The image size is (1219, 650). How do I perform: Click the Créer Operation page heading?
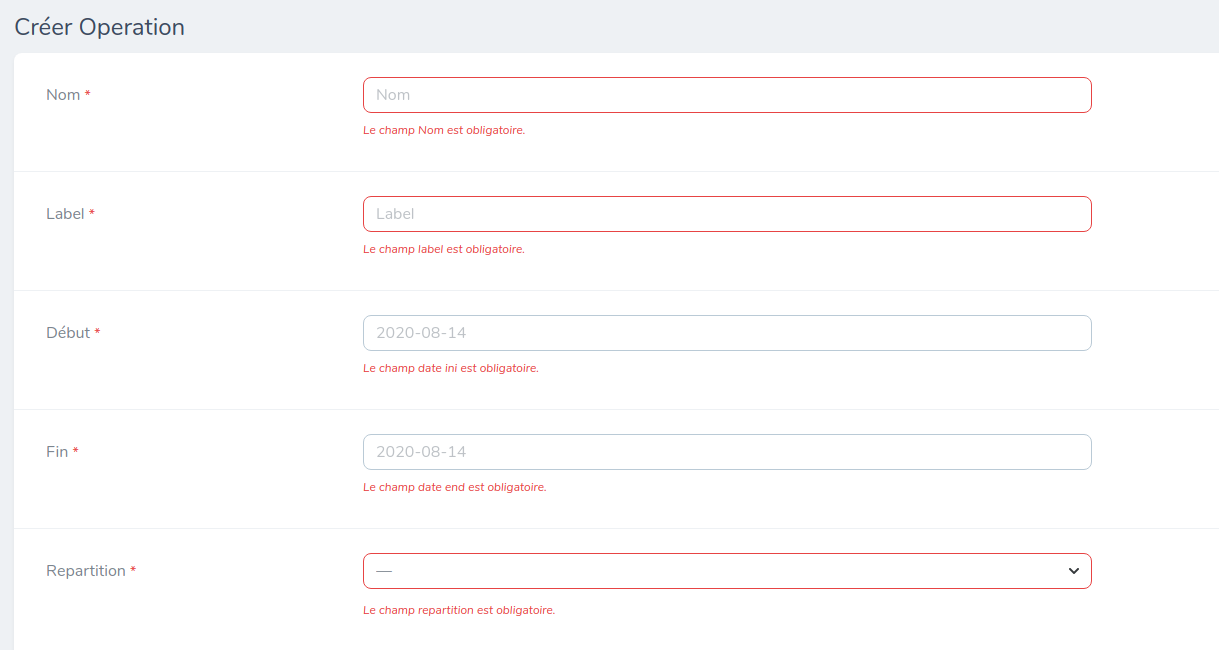pos(98,27)
